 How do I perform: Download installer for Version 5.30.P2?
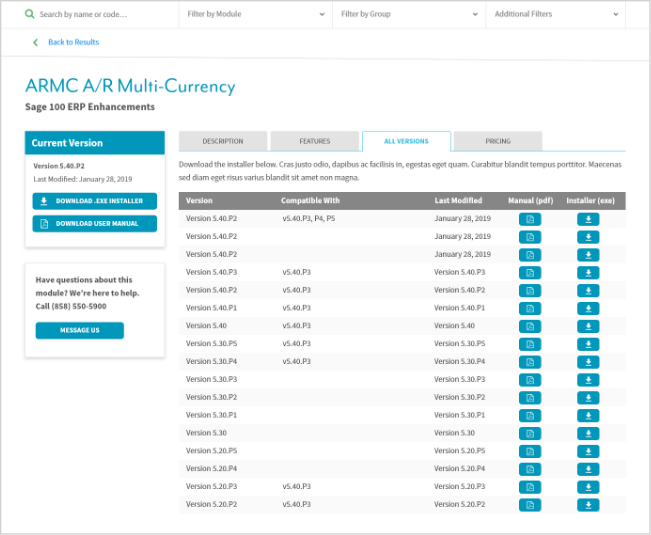coord(588,397)
